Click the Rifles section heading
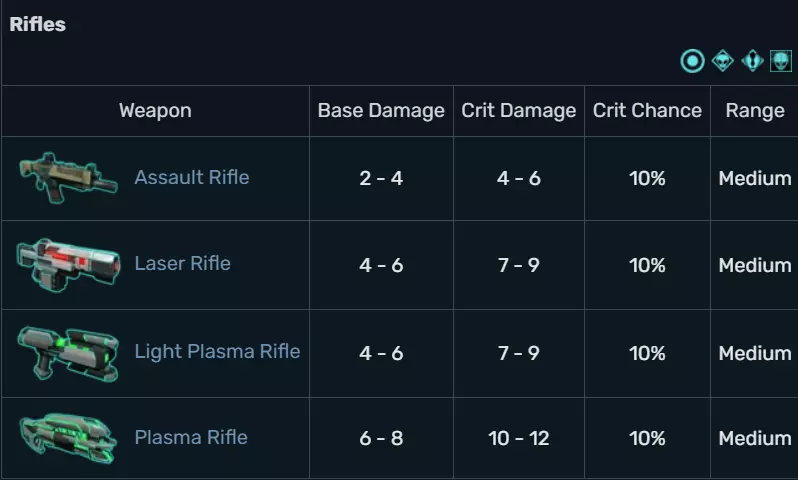 coord(38,25)
